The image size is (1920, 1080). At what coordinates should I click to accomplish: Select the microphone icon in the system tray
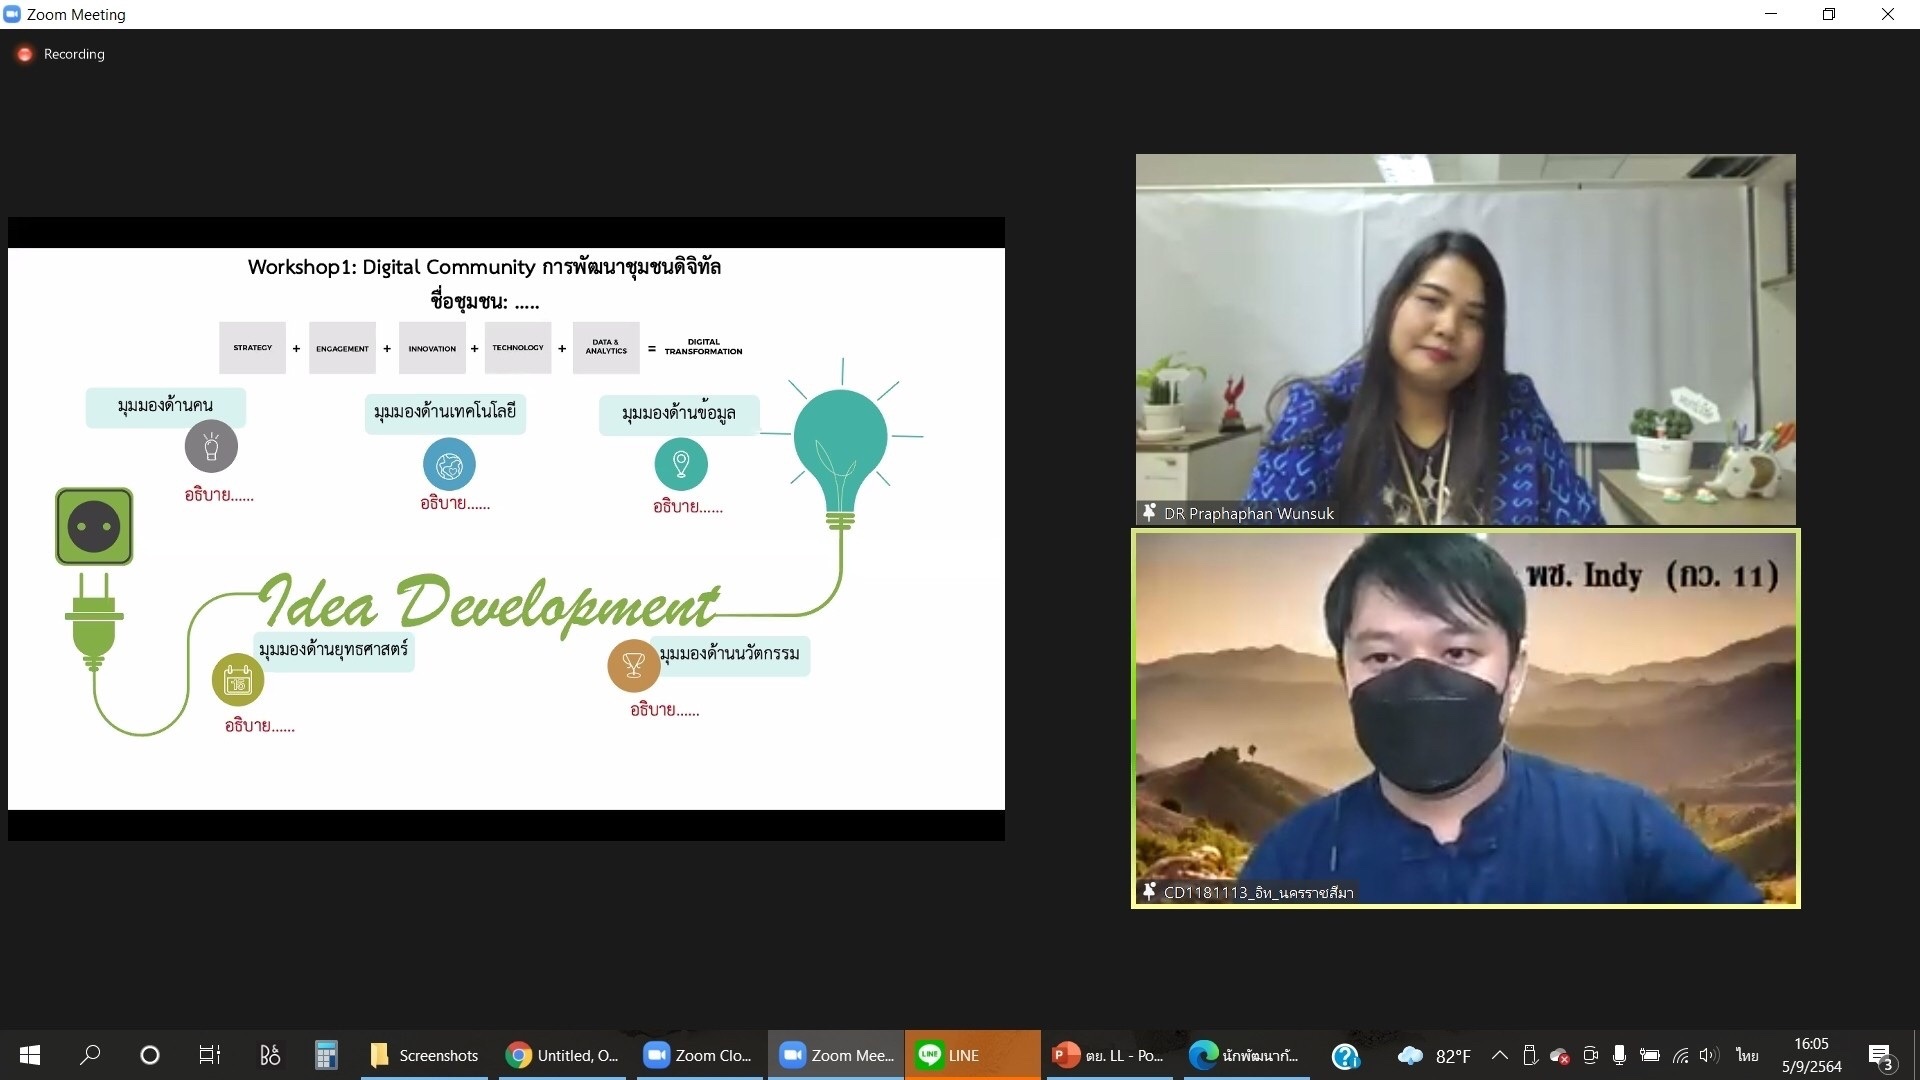(1620, 1055)
